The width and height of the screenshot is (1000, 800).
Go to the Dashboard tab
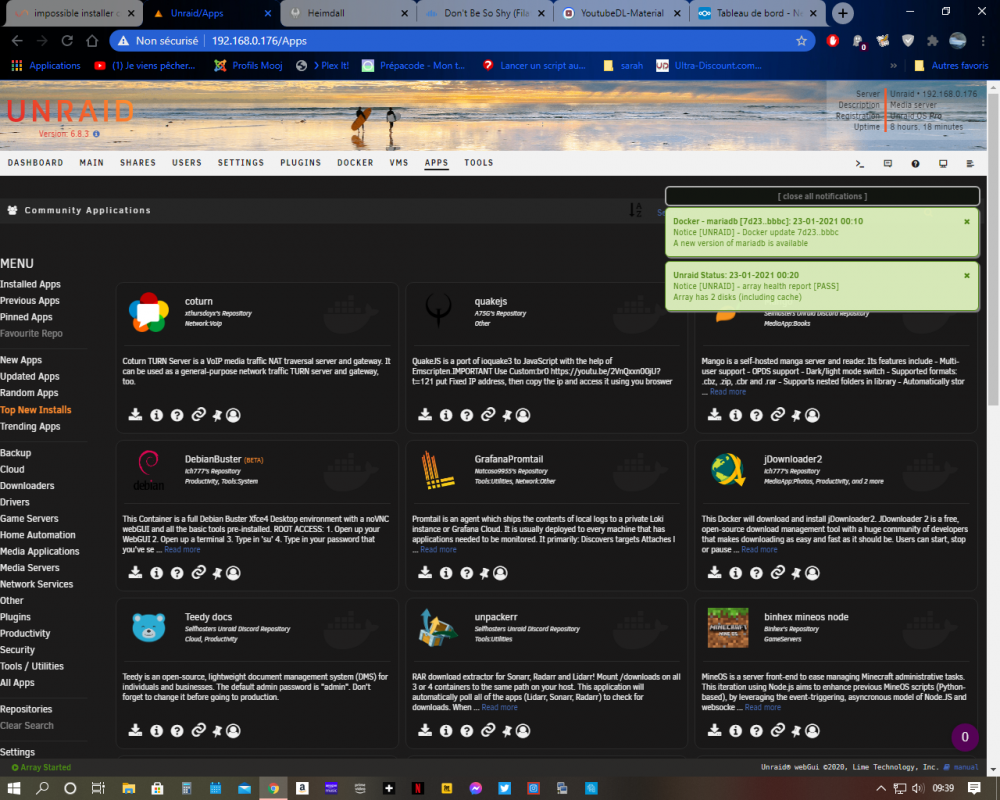(36, 163)
